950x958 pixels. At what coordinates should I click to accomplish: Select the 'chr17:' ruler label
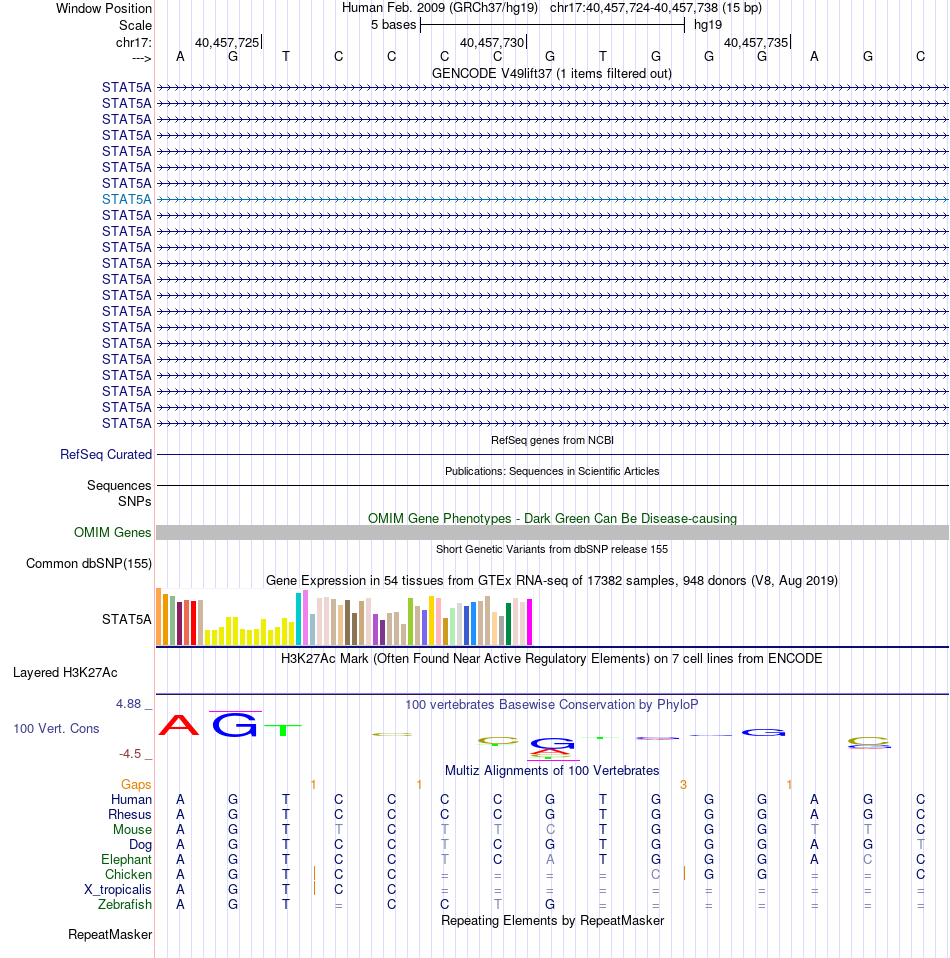(134, 42)
